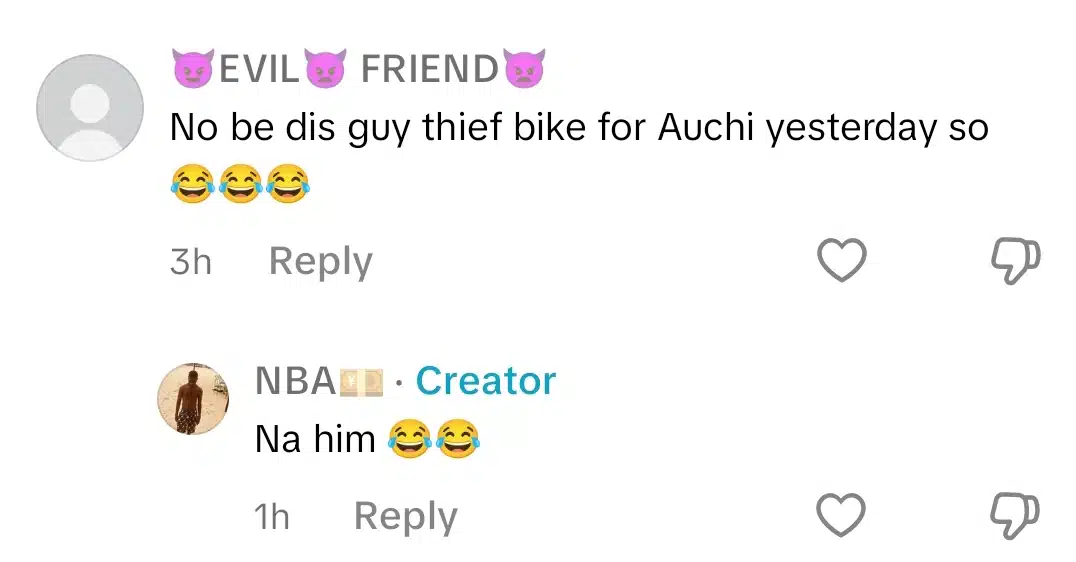The image size is (1076, 562).
Task: Open NBA creator's profile picture
Action: [193, 399]
